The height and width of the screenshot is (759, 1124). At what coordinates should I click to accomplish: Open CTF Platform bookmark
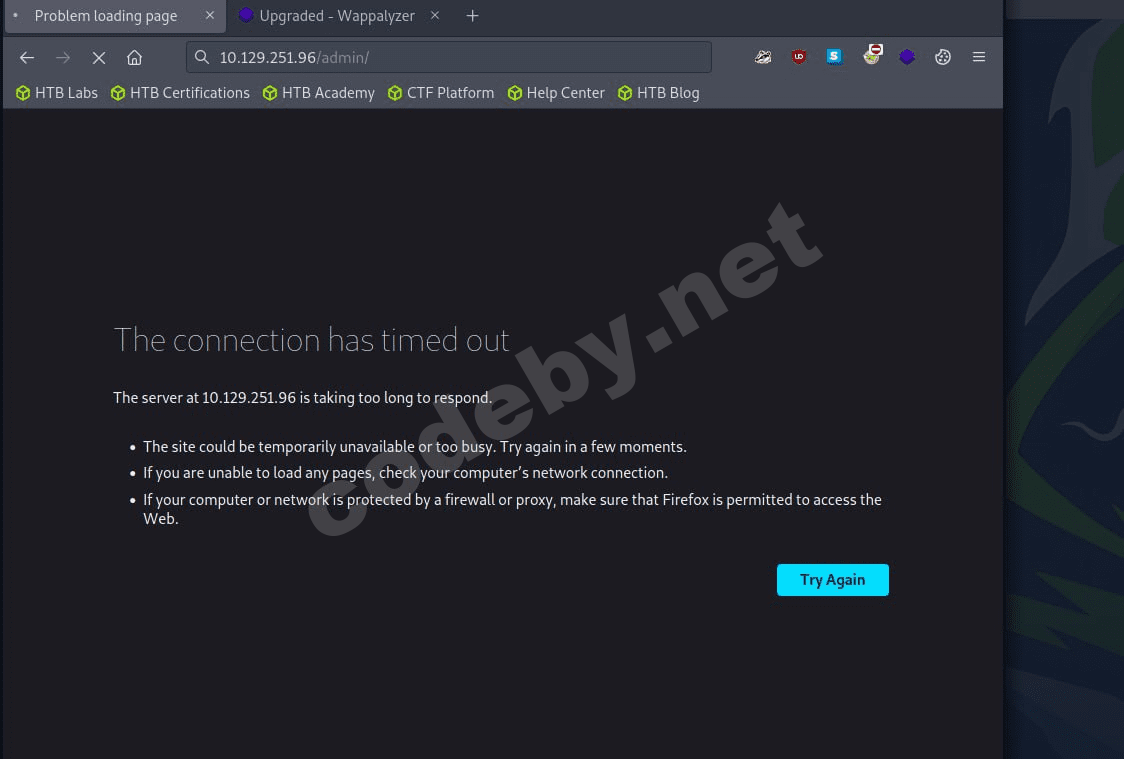(x=441, y=93)
